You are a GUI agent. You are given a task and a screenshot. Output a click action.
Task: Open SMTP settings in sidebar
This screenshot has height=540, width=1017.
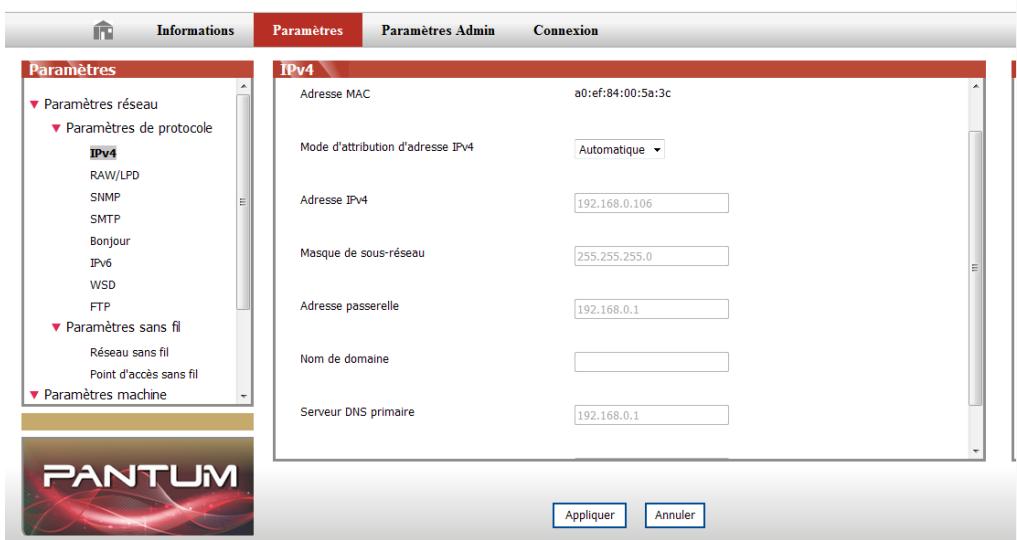click(105, 219)
